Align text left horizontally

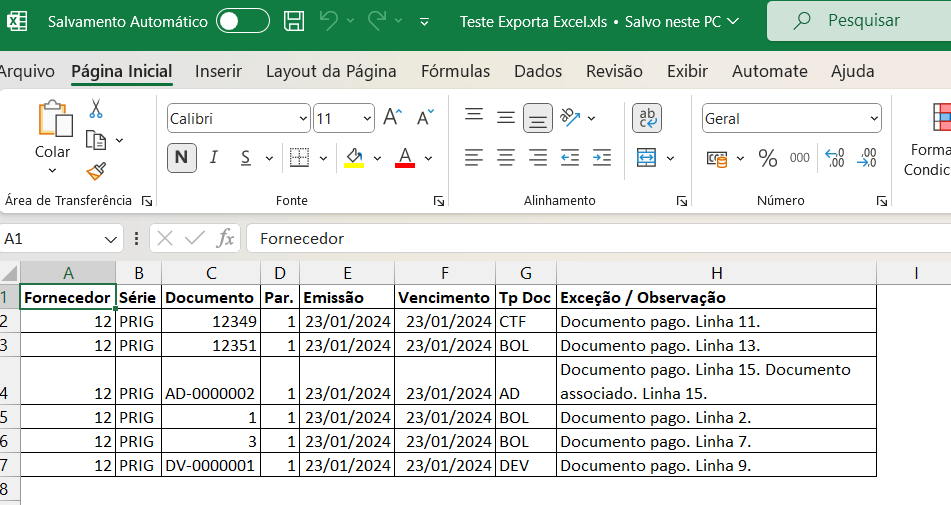coord(474,158)
